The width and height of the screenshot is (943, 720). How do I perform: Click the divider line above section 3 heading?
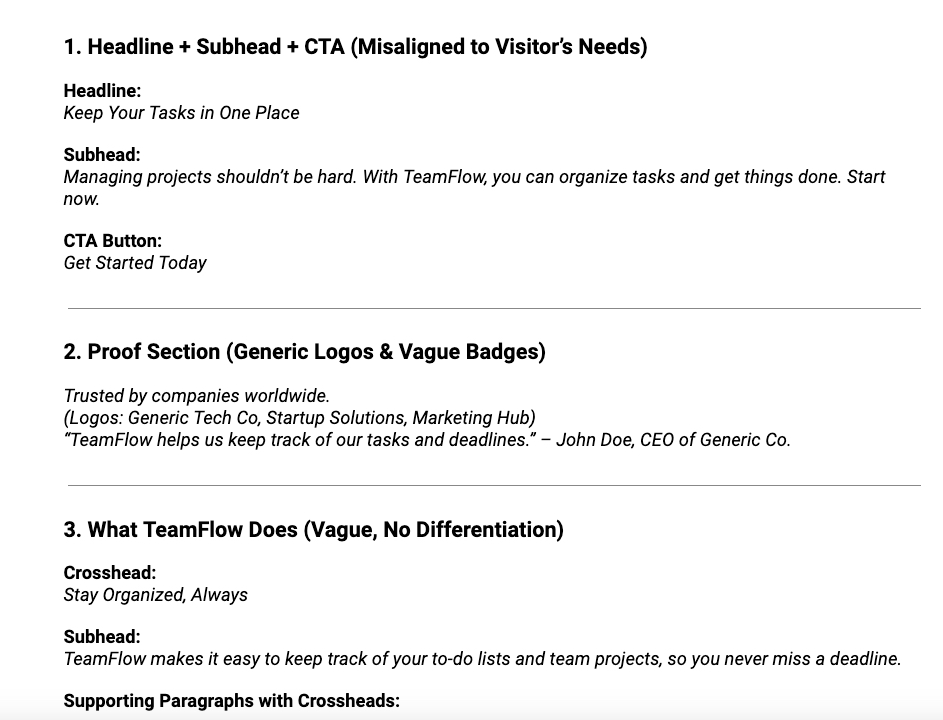pos(494,486)
